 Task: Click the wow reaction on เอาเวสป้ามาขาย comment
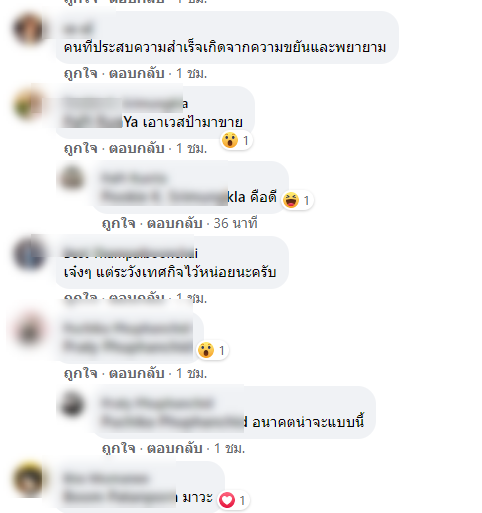[x=236, y=140]
